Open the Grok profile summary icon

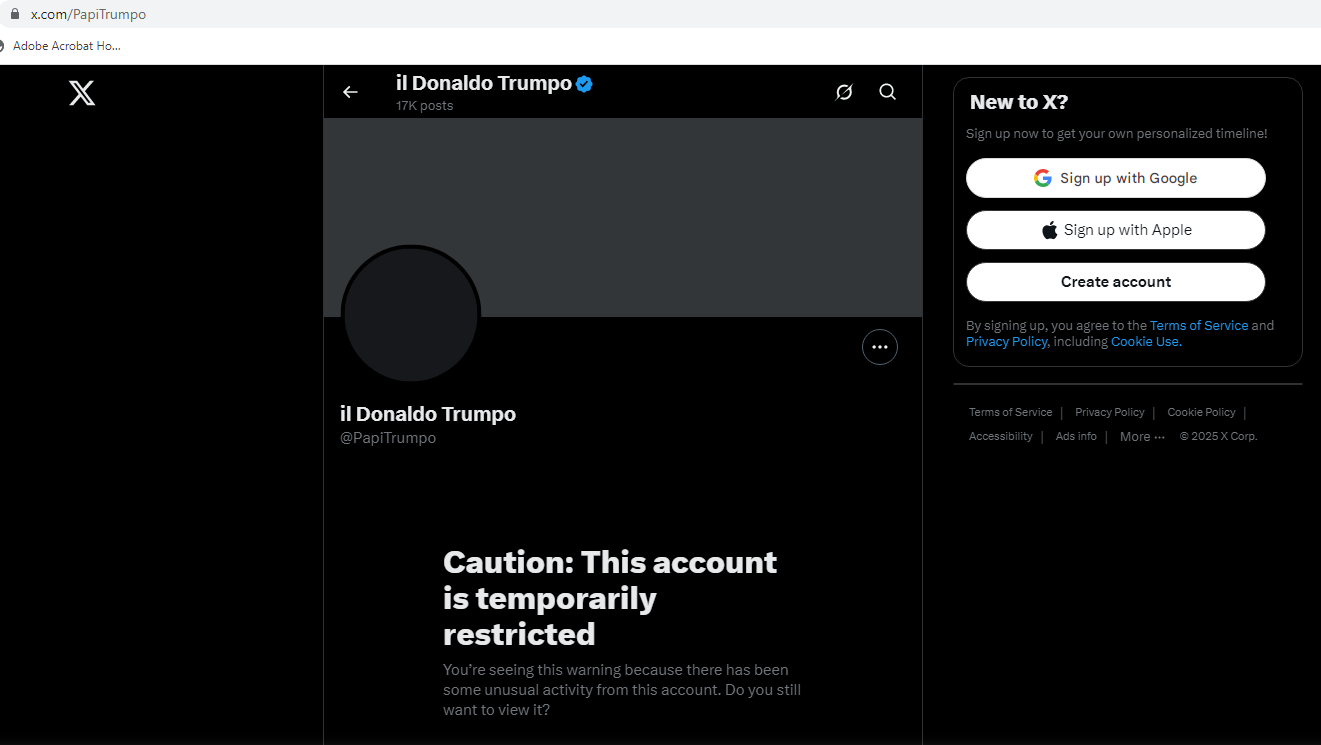[x=844, y=92]
